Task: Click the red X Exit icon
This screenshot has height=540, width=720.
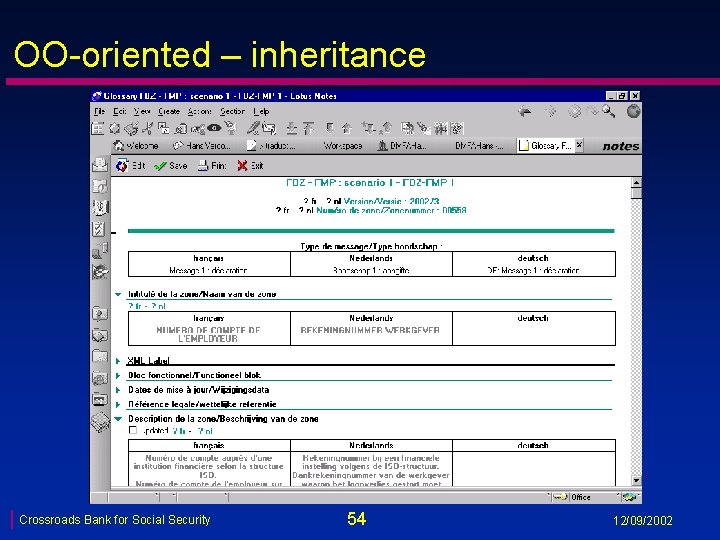Action: [242, 166]
